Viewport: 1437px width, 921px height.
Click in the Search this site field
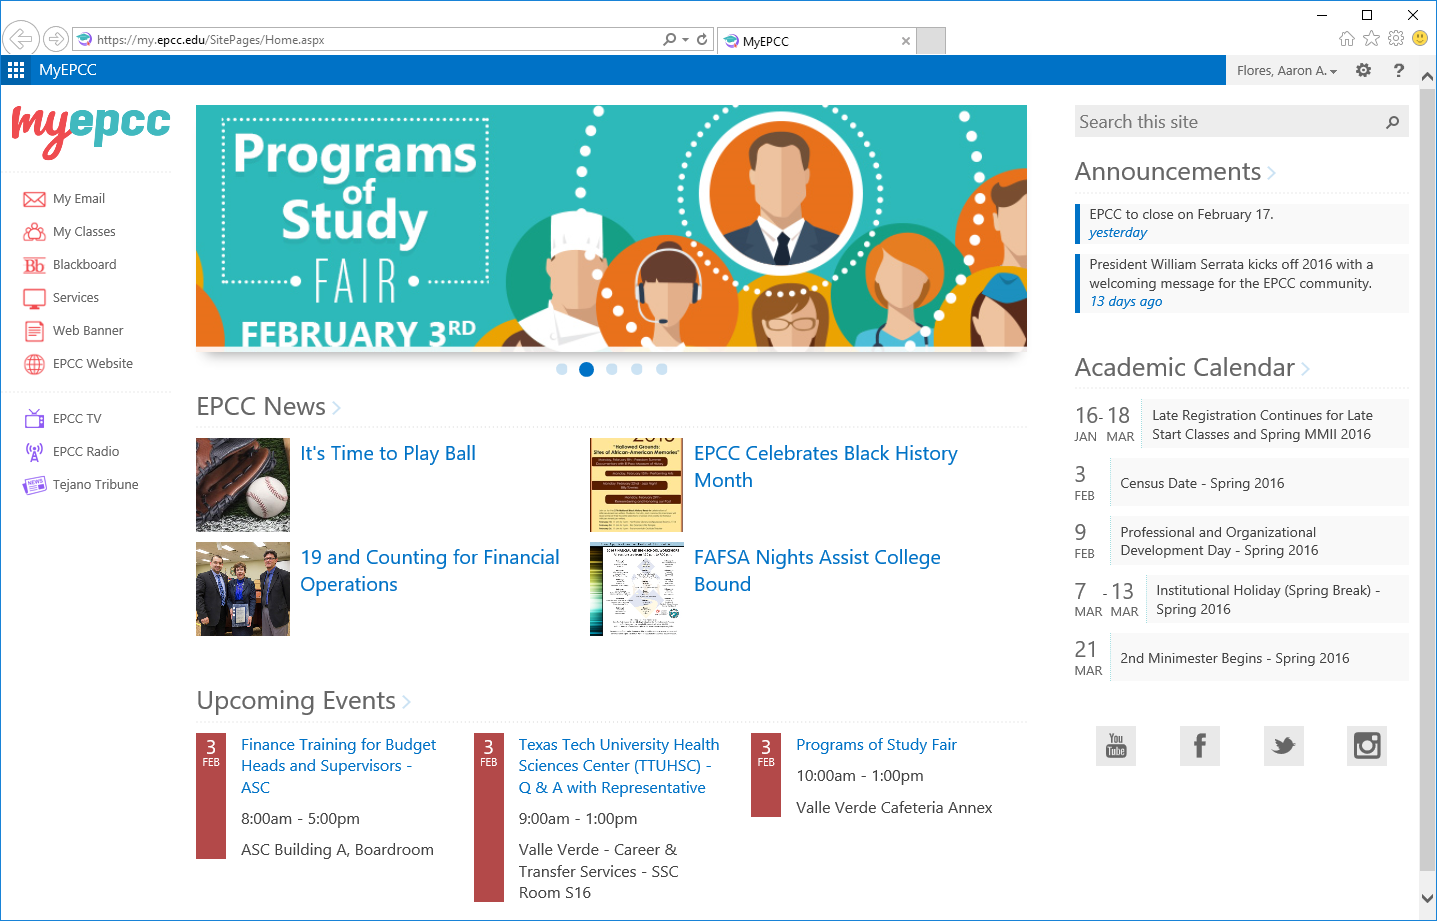[1227, 122]
